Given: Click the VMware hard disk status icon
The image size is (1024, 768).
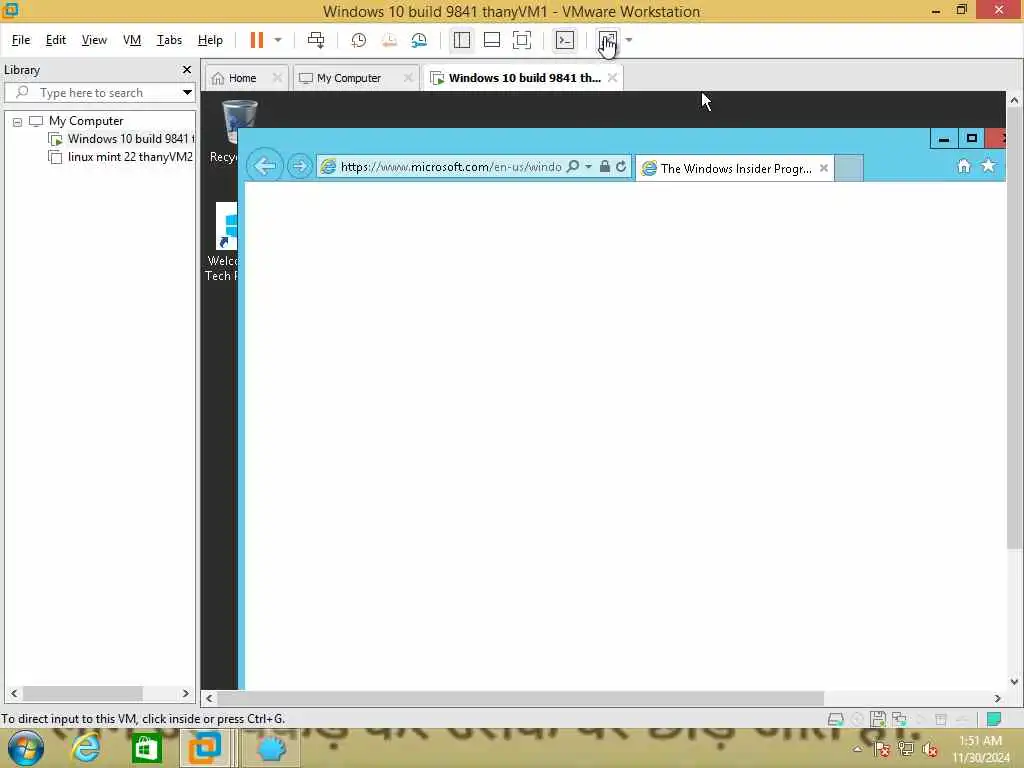Looking at the screenshot, I should 835,720.
